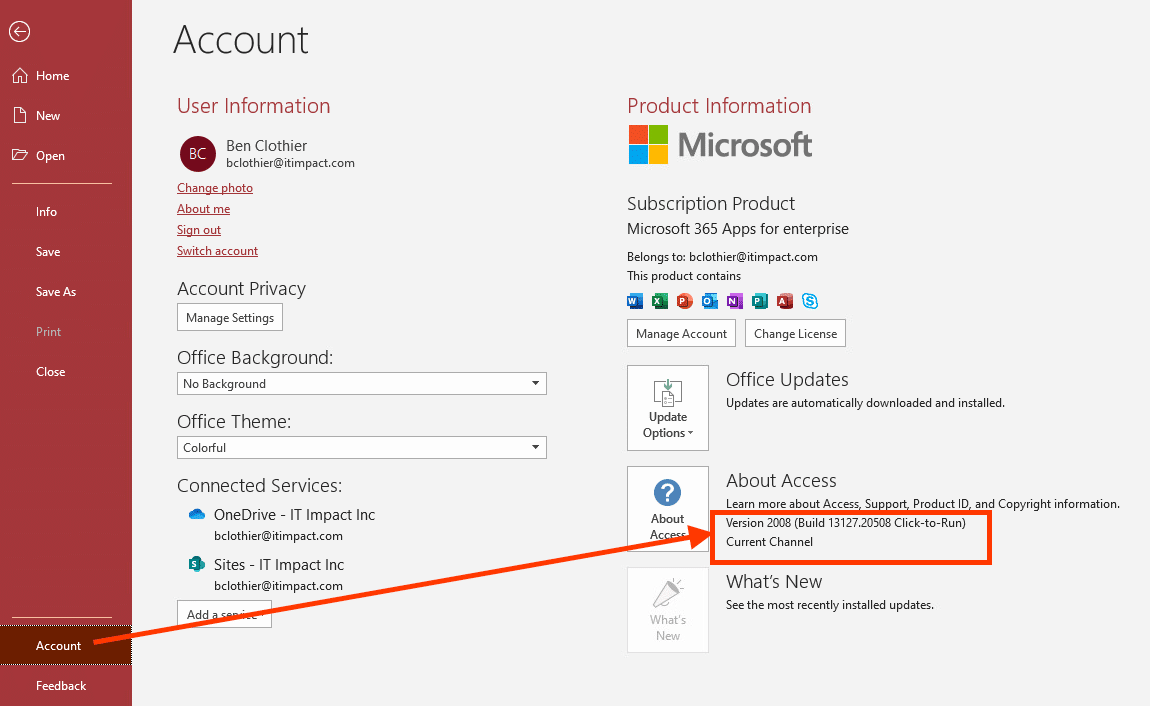Screen dimensions: 1150x706
Task: Click Sites - IT Impact Inc text
Action: click(279, 565)
